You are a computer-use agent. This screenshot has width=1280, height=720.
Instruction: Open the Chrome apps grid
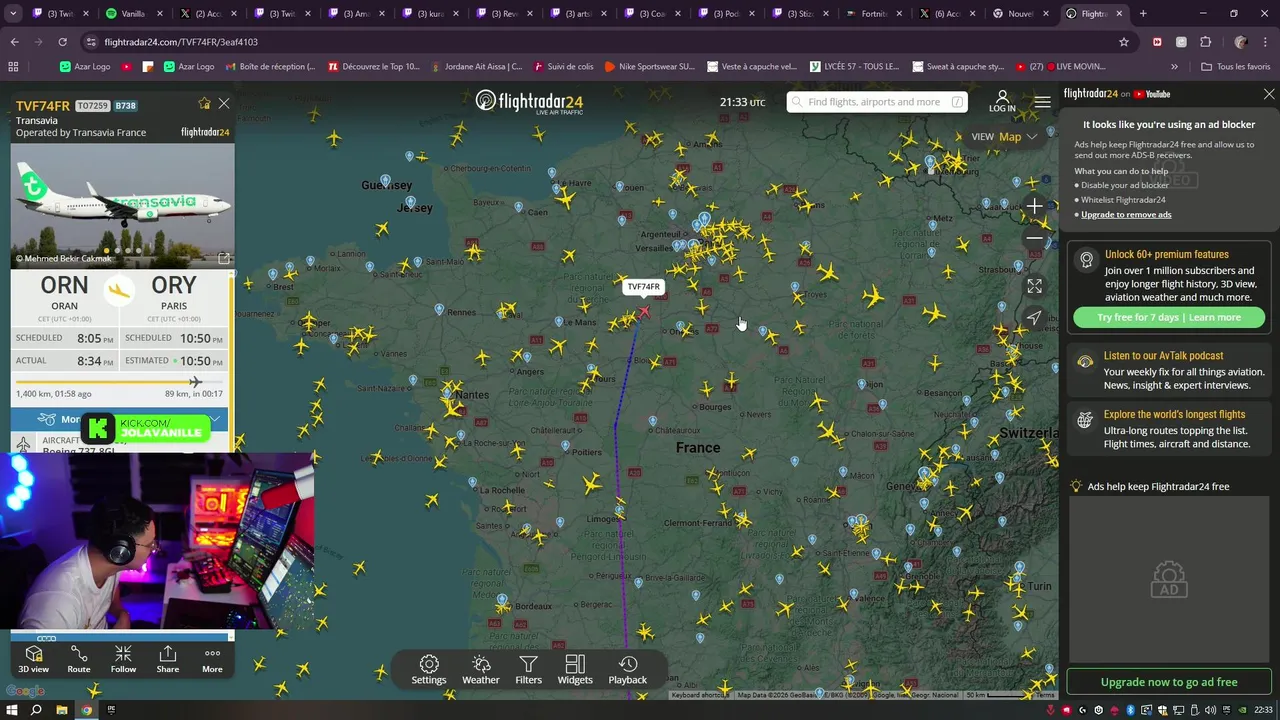(13, 66)
